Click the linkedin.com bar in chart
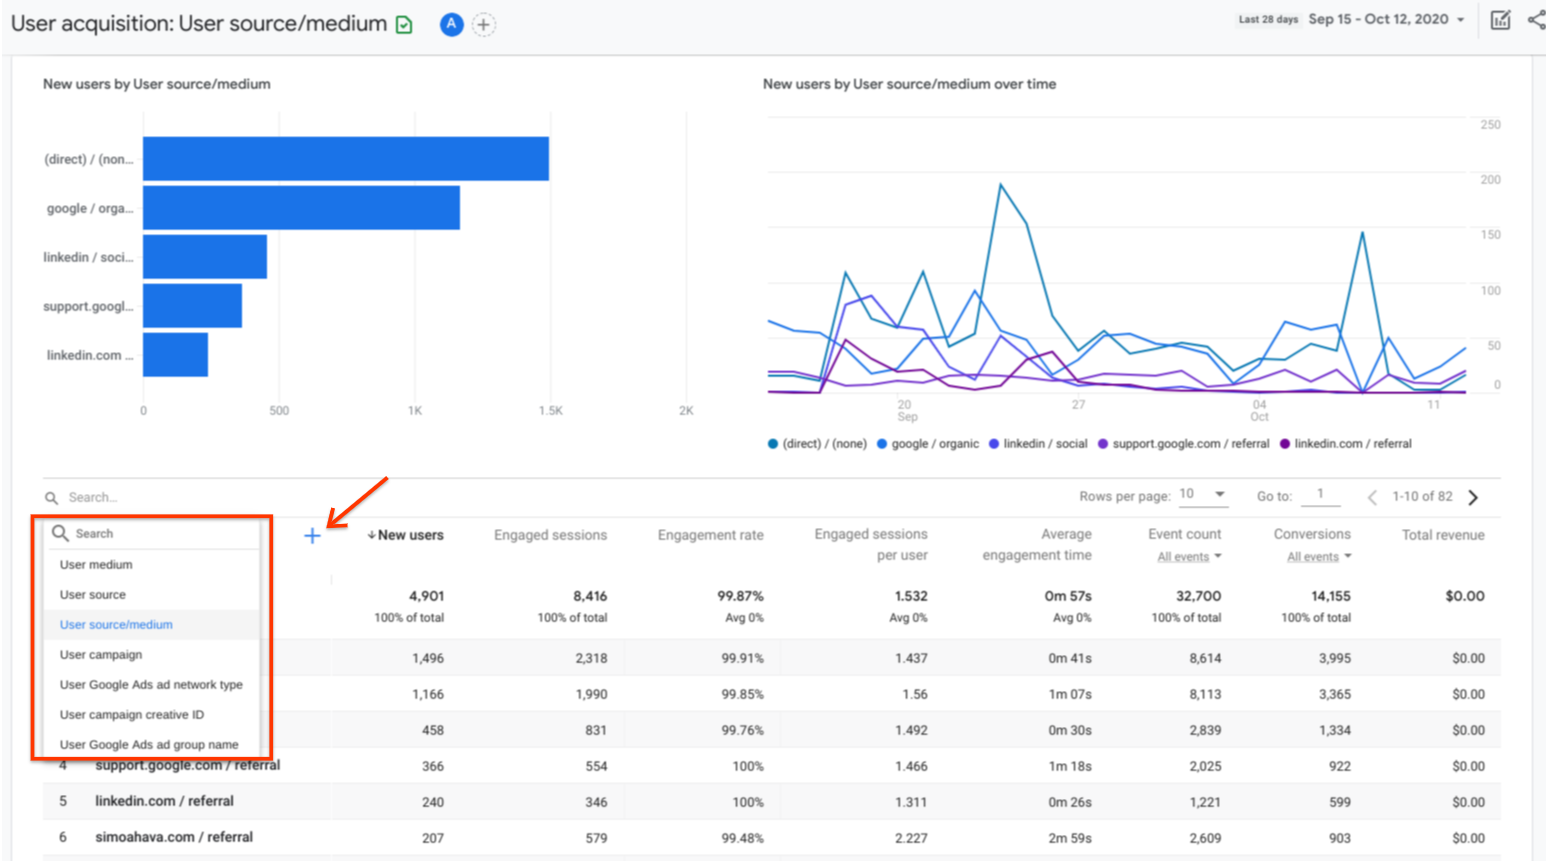 tap(175, 355)
